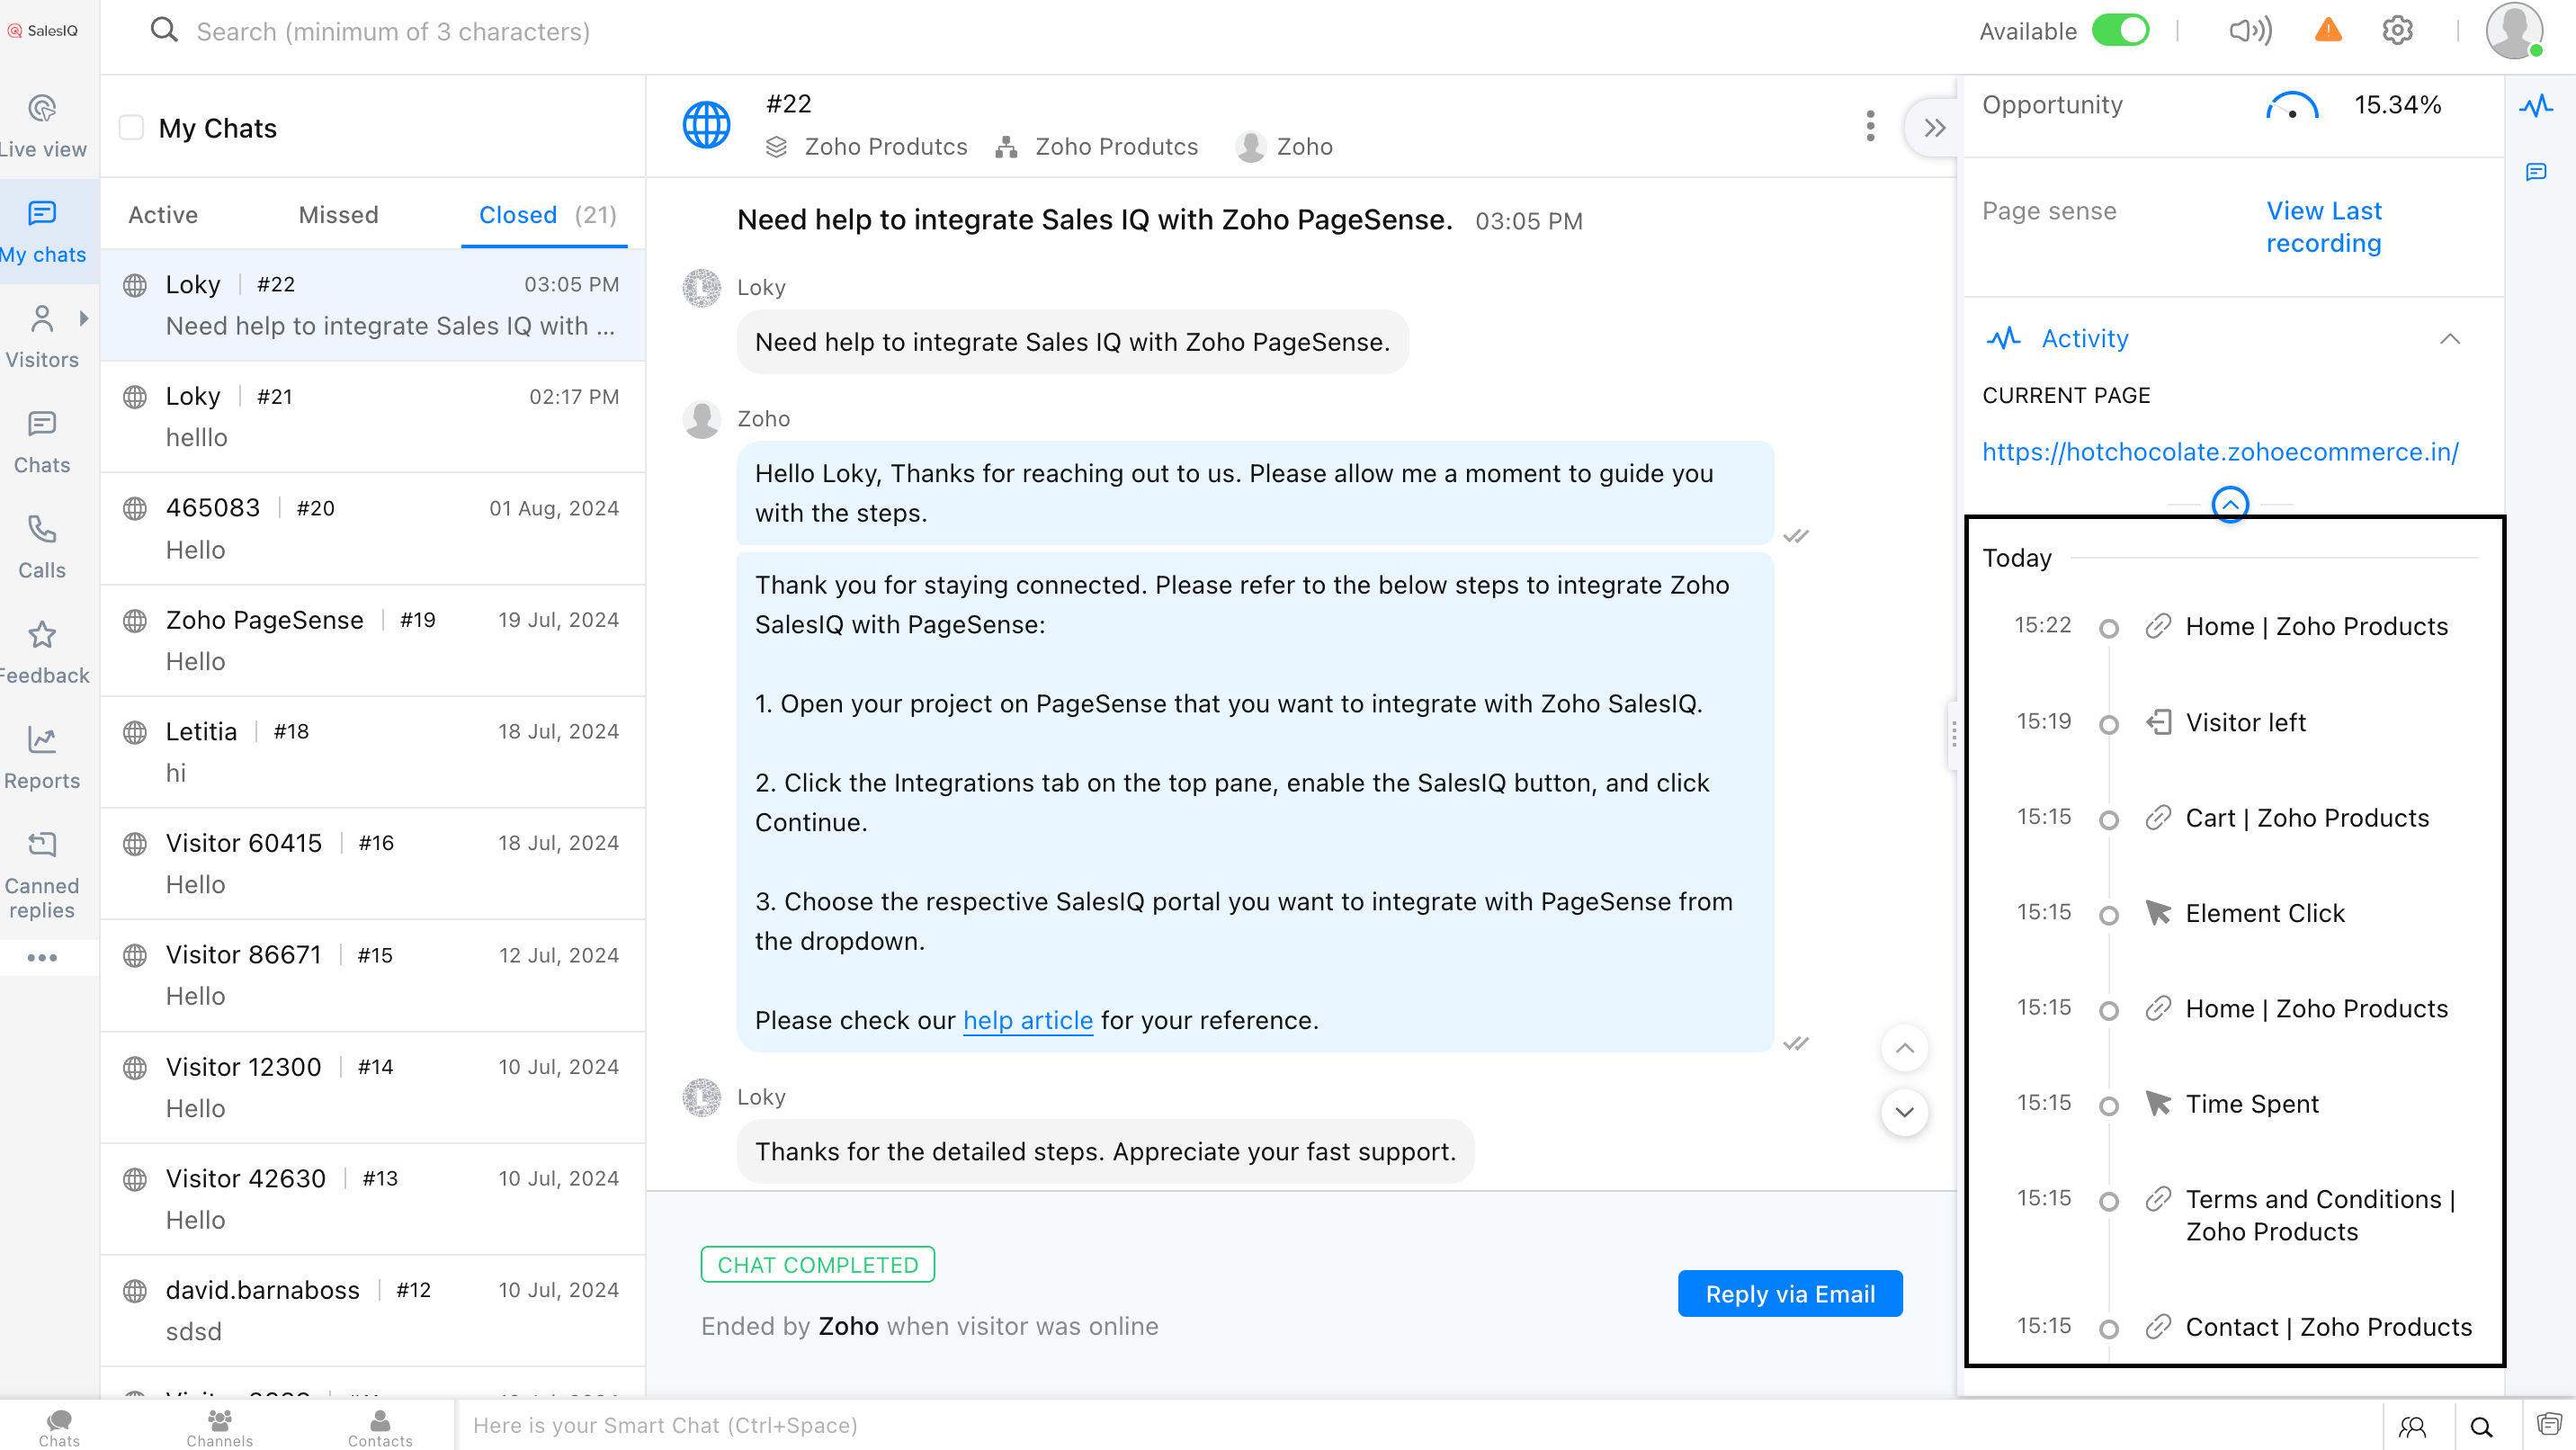Open Visitor 12300 chat #14
Image resolution: width=2576 pixels, height=1450 pixels.
[373, 1088]
